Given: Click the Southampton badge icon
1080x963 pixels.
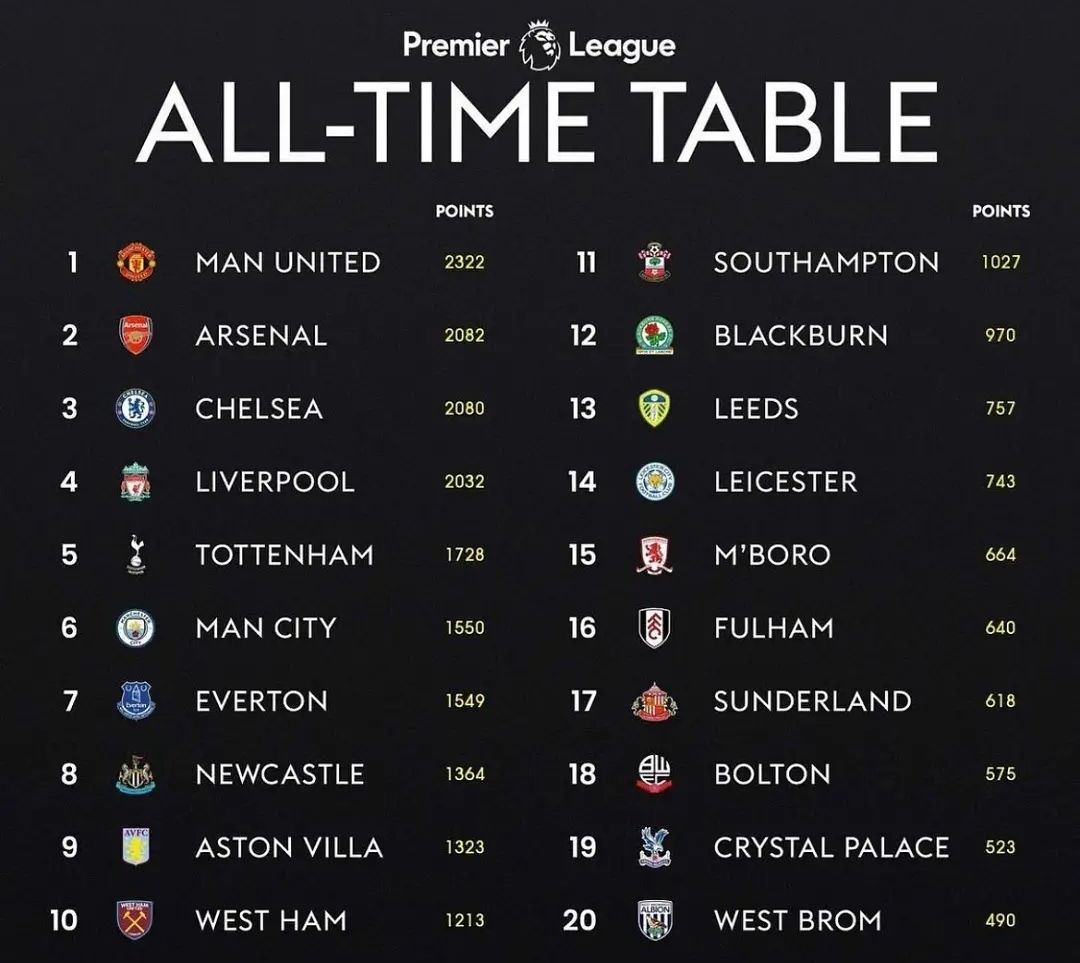Looking at the screenshot, I should pos(654,262).
